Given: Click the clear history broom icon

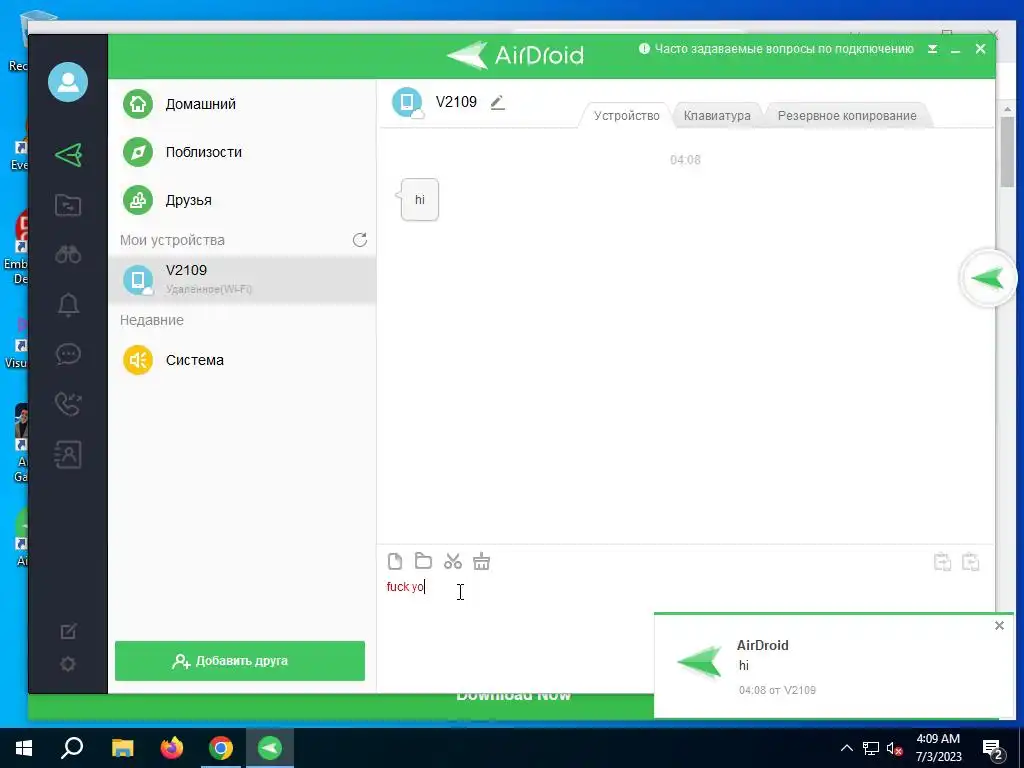Looking at the screenshot, I should pyautogui.click(x=481, y=561).
